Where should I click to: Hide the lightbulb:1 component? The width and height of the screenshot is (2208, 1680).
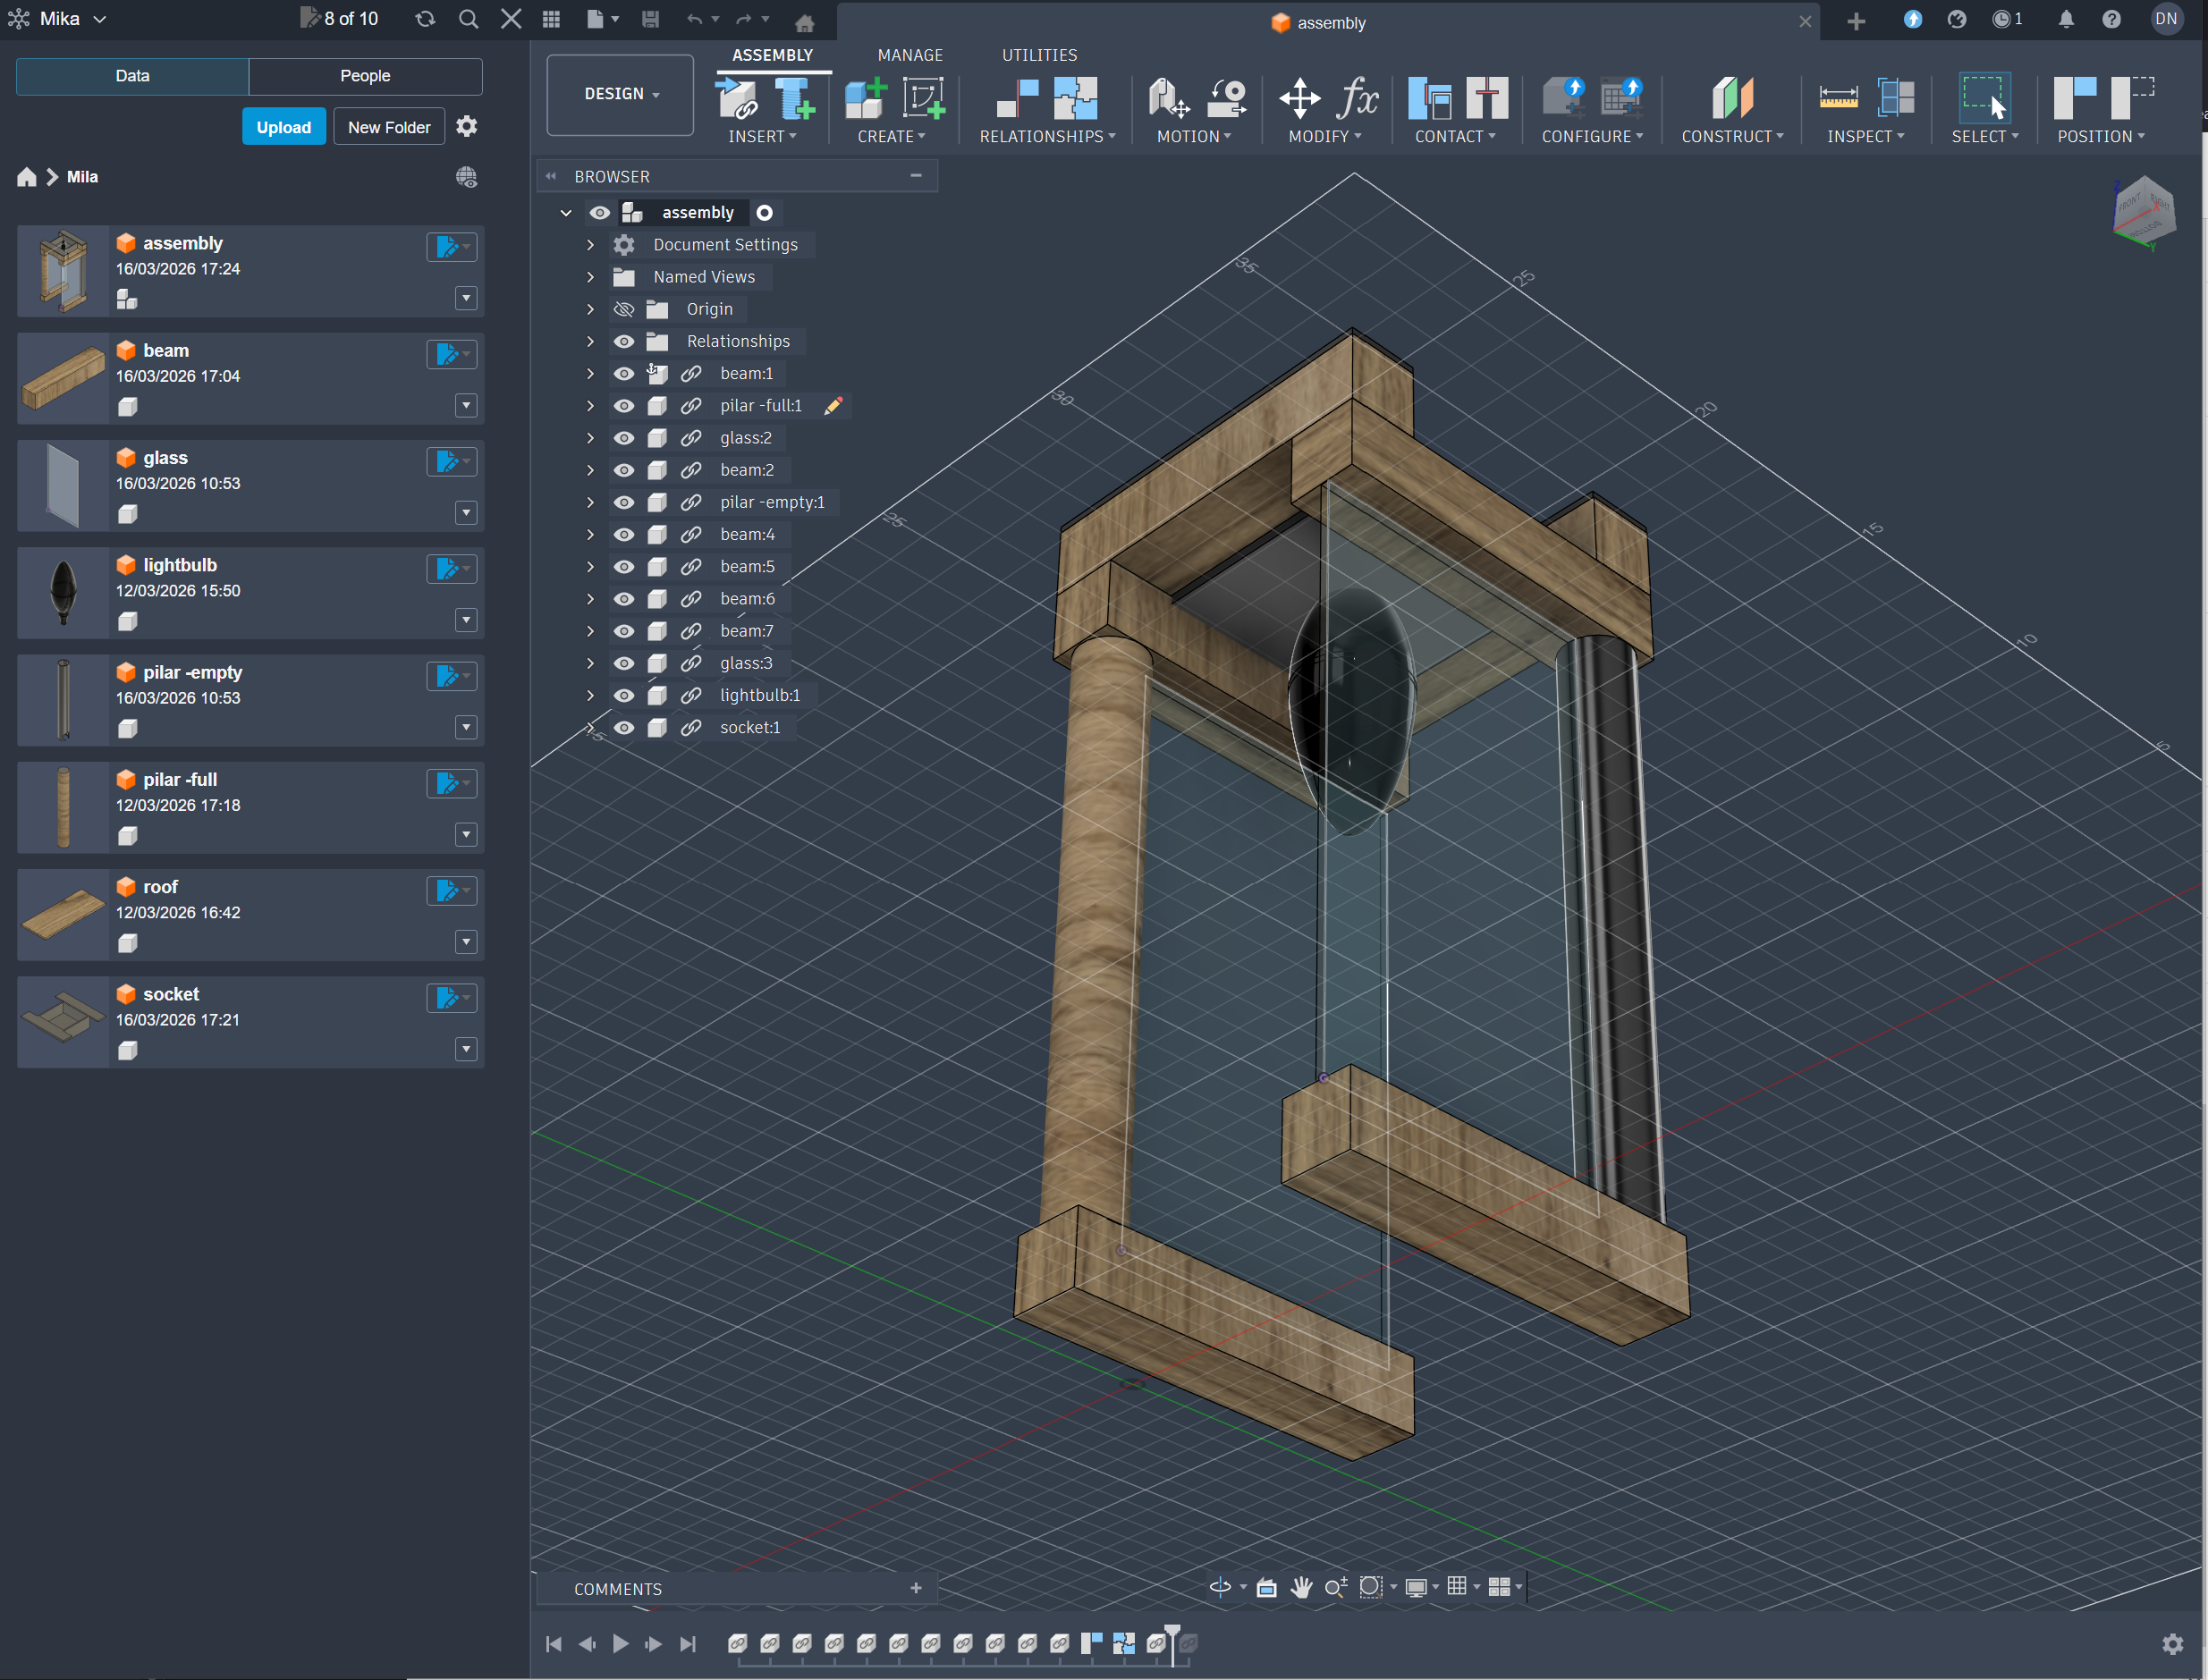pos(624,696)
